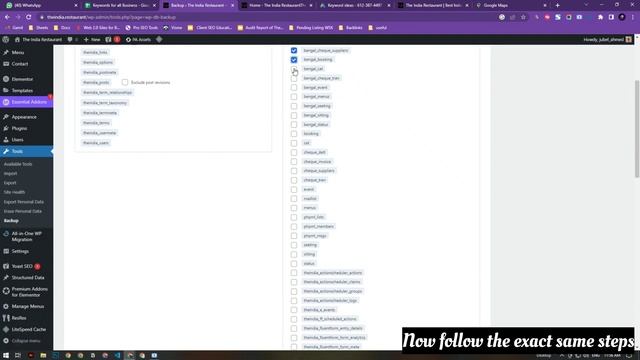Open Essential Addons in the sidebar
640x360 pixels.
(27, 102)
